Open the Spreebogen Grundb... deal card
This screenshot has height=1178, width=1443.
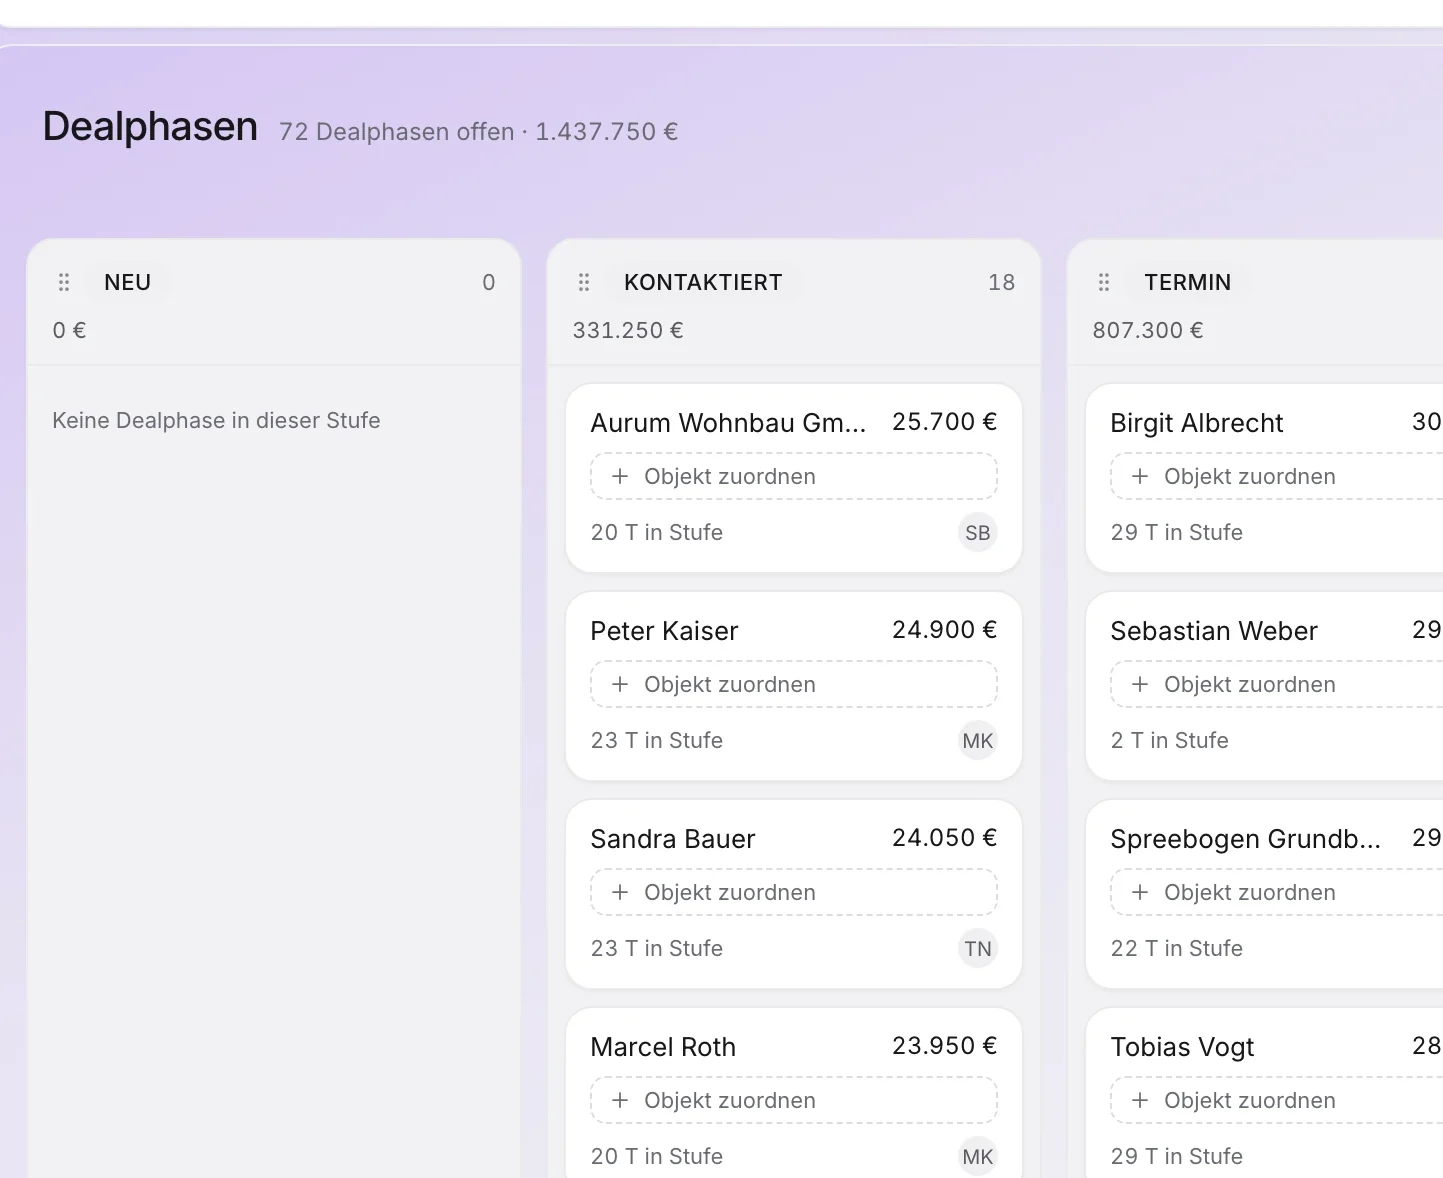coord(1265,894)
